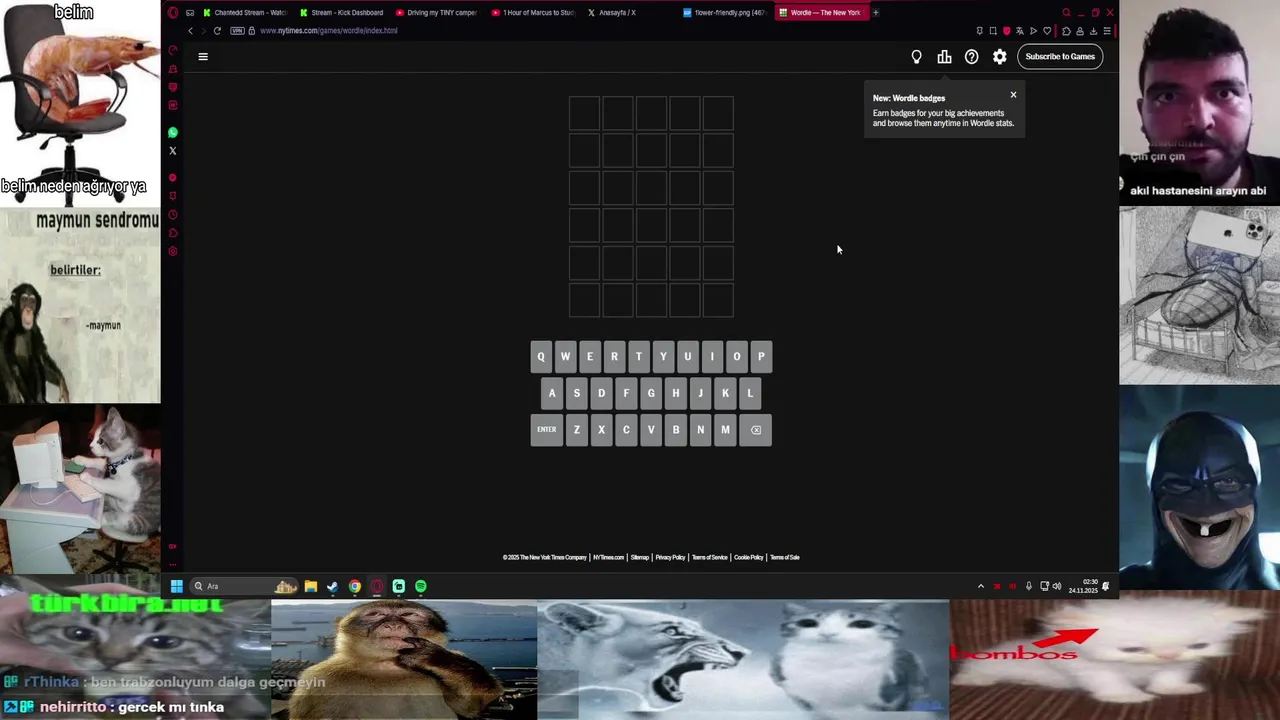Open the Windows Start menu
This screenshot has height=720, width=1280.
[177, 586]
